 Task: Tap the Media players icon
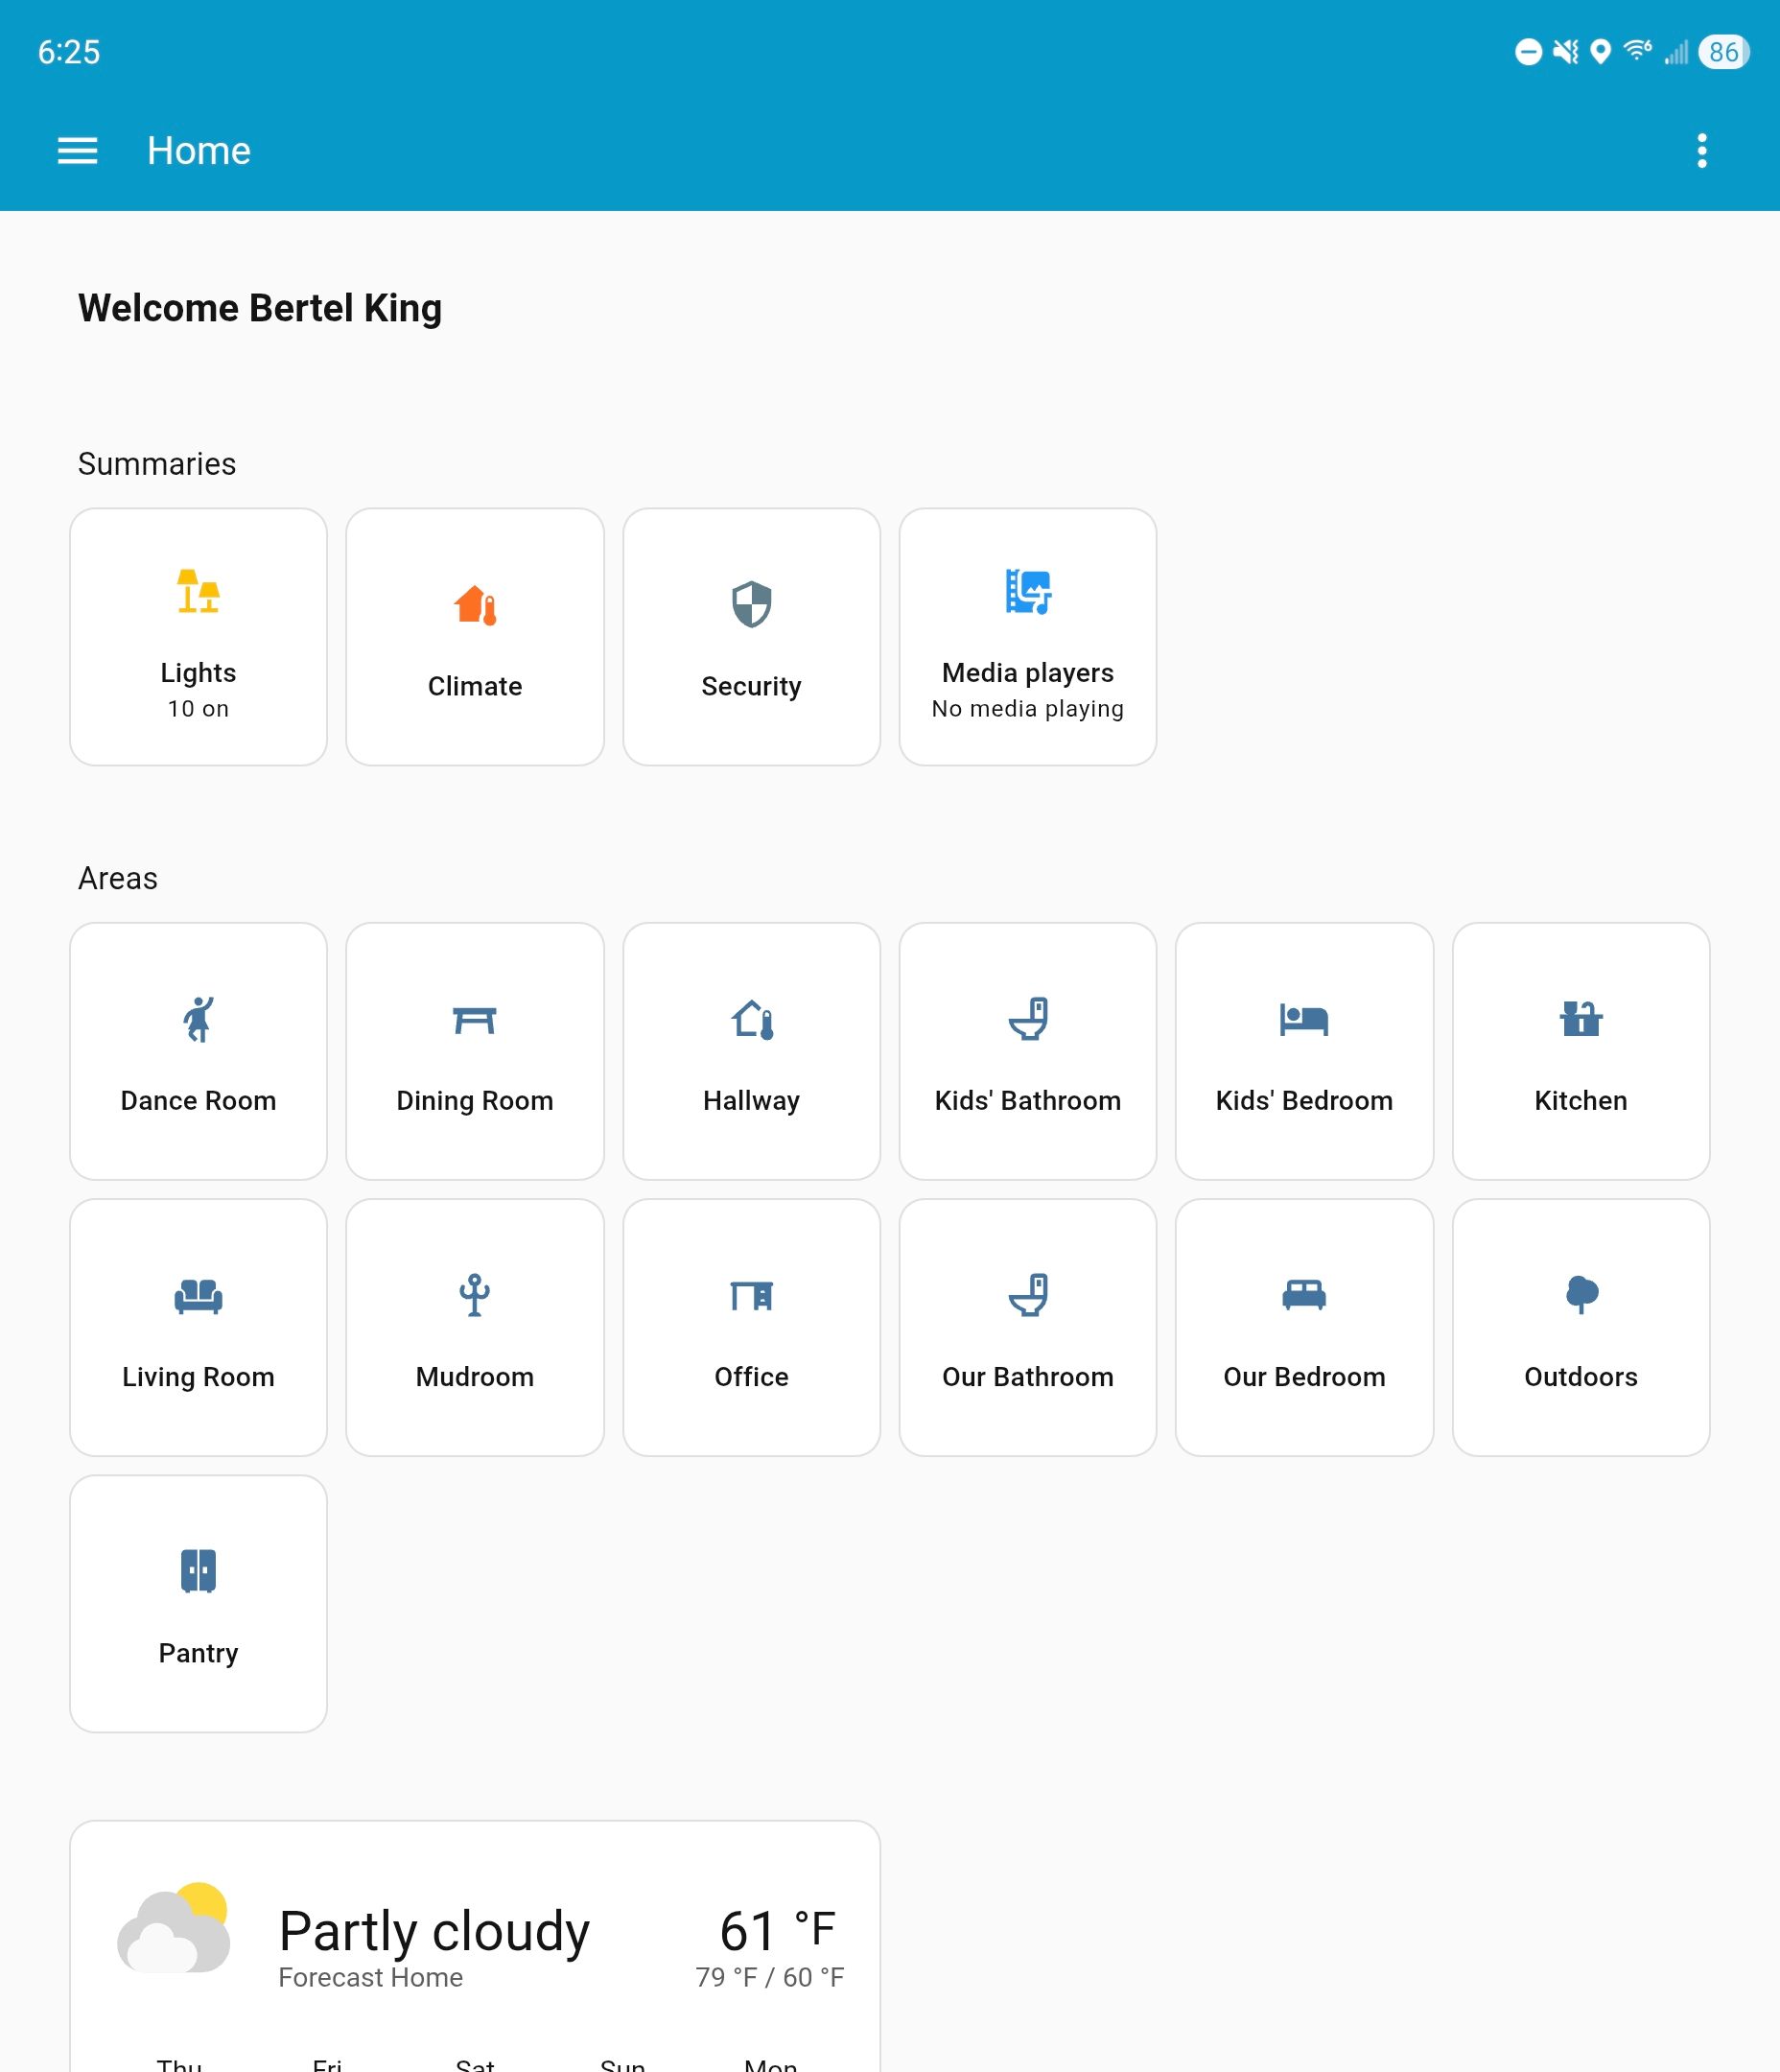tap(1028, 591)
